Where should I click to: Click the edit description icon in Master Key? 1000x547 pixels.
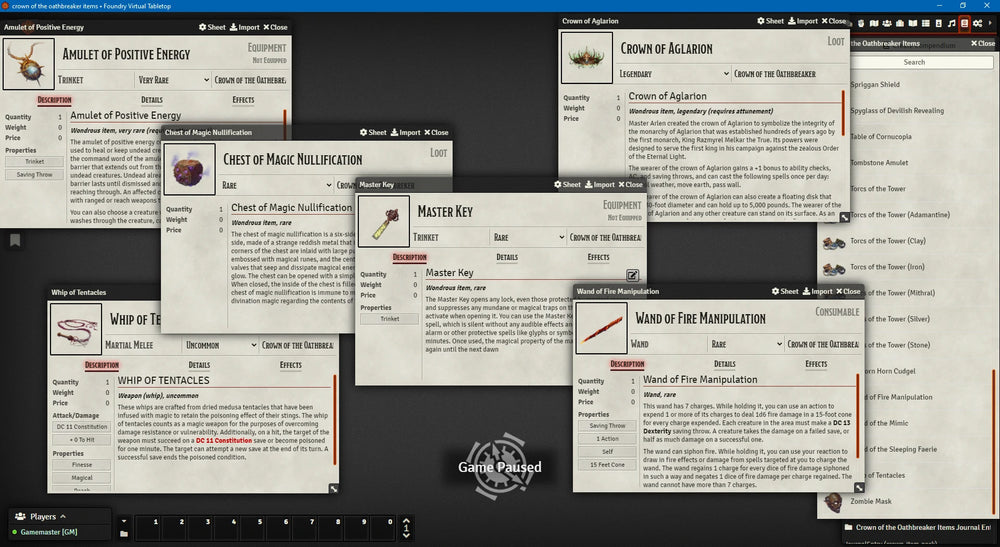click(632, 275)
